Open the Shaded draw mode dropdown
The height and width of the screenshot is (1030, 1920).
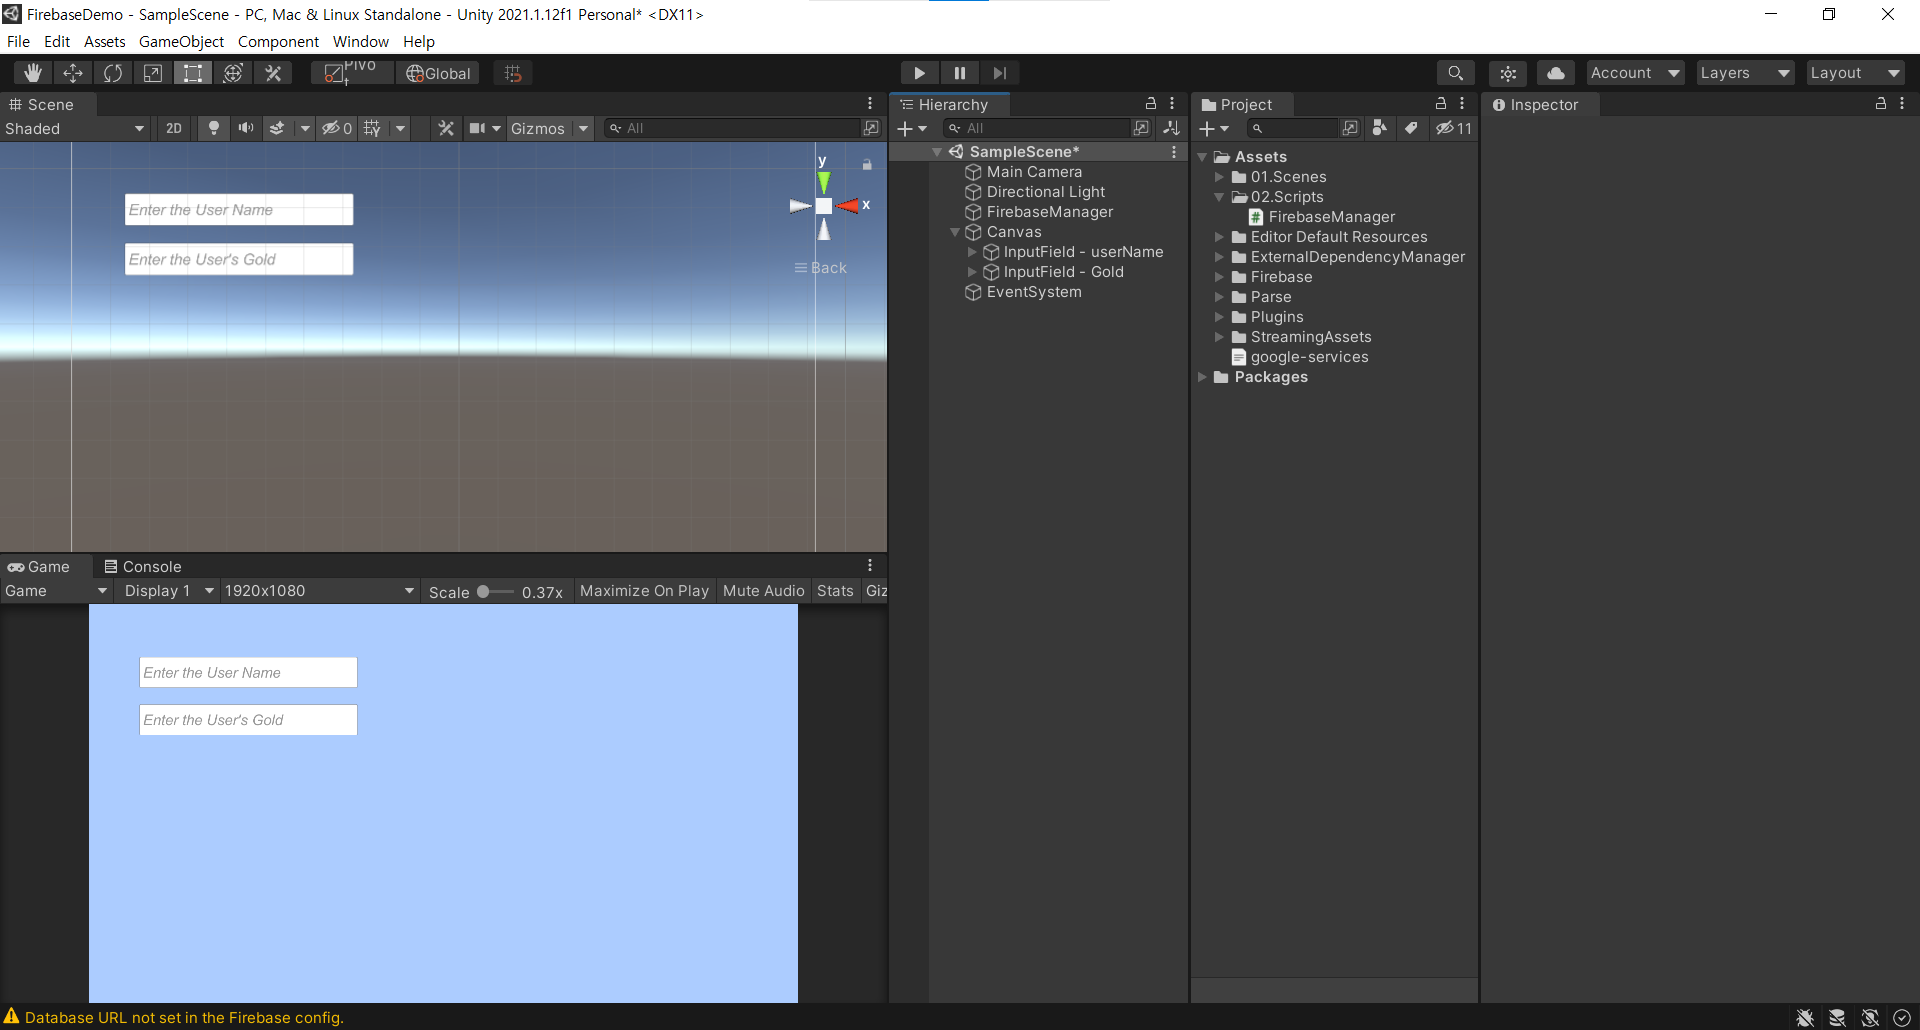pos(75,129)
